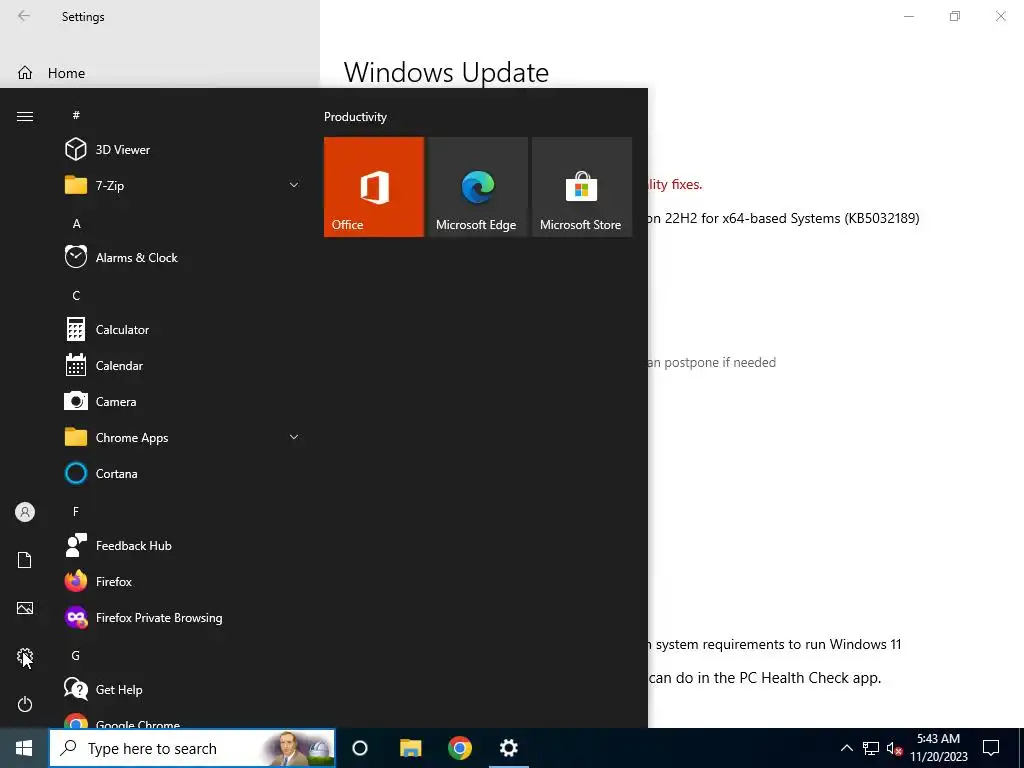Screen dimensions: 1024x768
Task: Open the Microsoft Edge tile
Action: click(477, 187)
